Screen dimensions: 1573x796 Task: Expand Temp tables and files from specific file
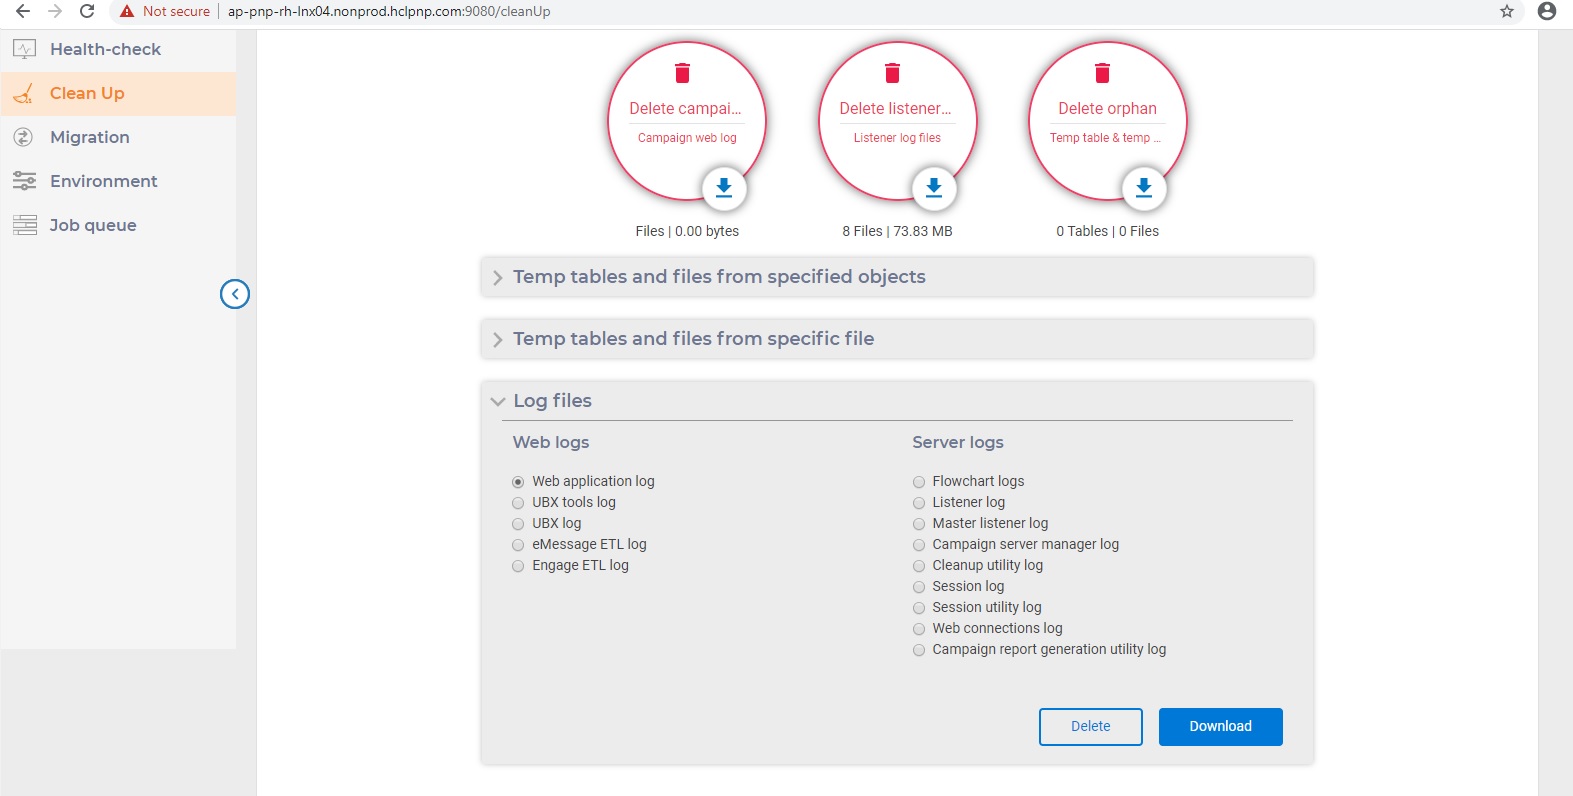(897, 339)
